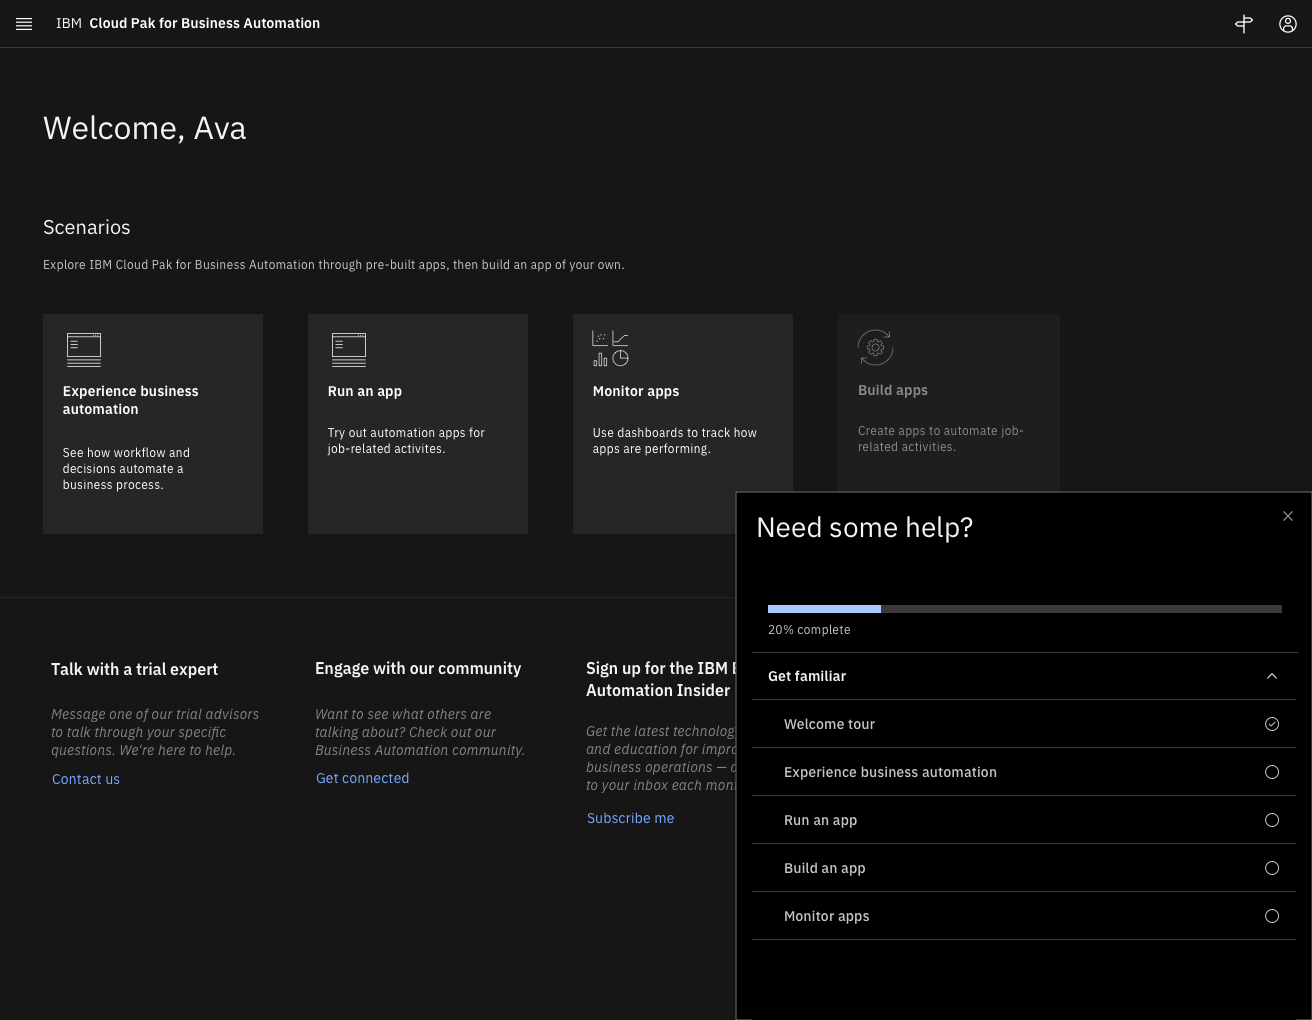Viewport: 1312px width, 1020px height.
Task: Open the Experience business automation scenario card
Action: (x=153, y=424)
